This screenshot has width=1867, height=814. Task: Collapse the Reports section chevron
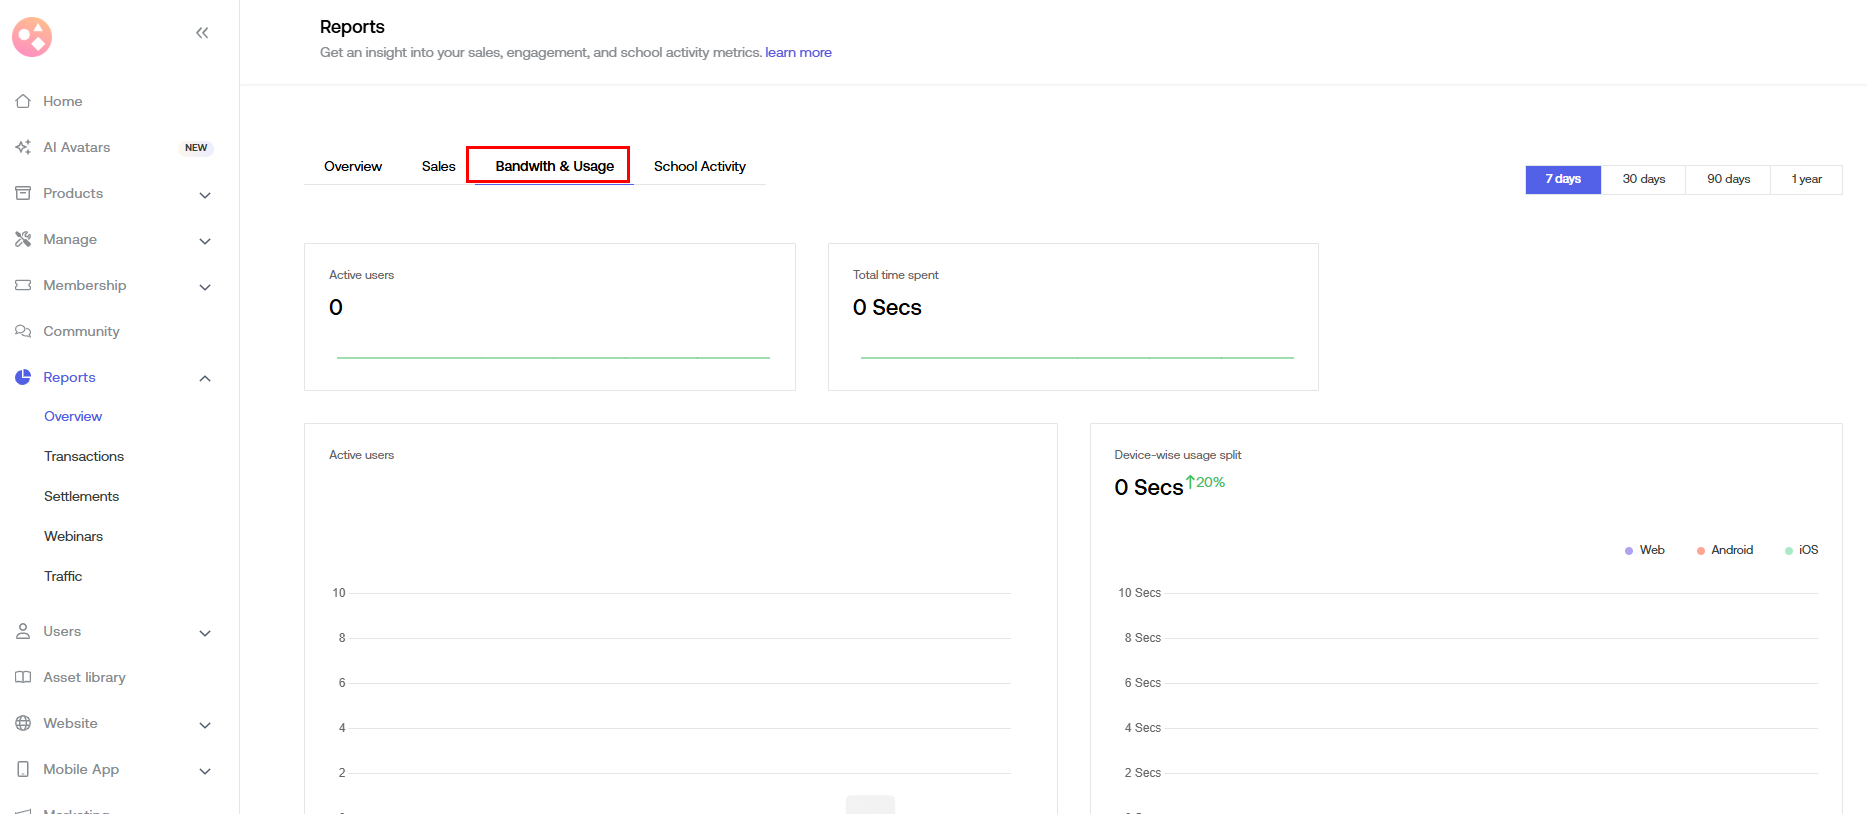point(205,378)
